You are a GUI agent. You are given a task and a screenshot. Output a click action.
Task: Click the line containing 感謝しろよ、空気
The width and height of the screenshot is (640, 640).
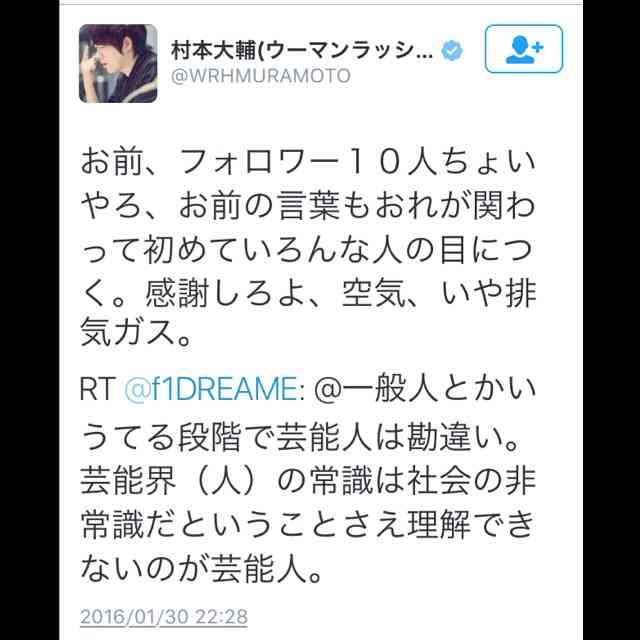[308, 293]
